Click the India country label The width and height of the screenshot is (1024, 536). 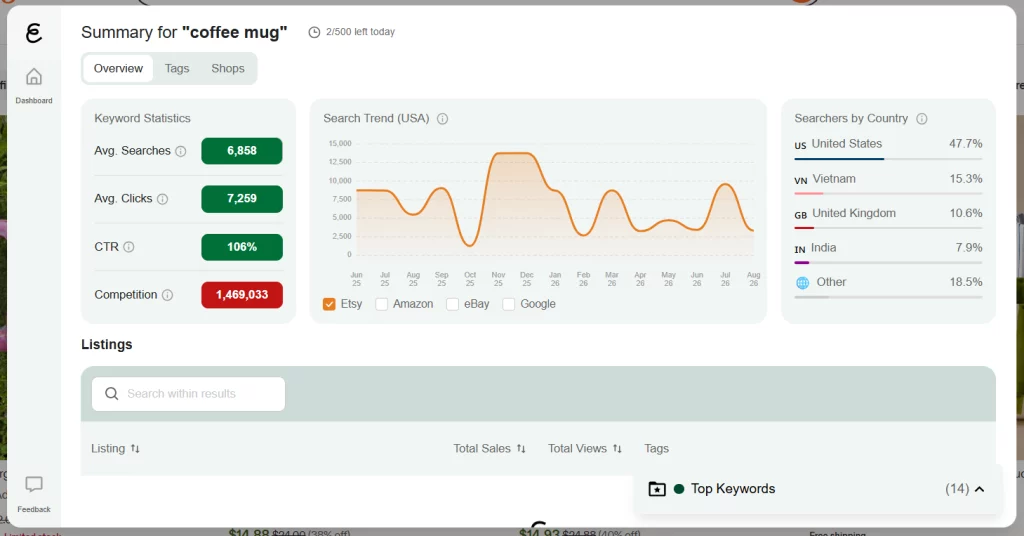tap(824, 248)
